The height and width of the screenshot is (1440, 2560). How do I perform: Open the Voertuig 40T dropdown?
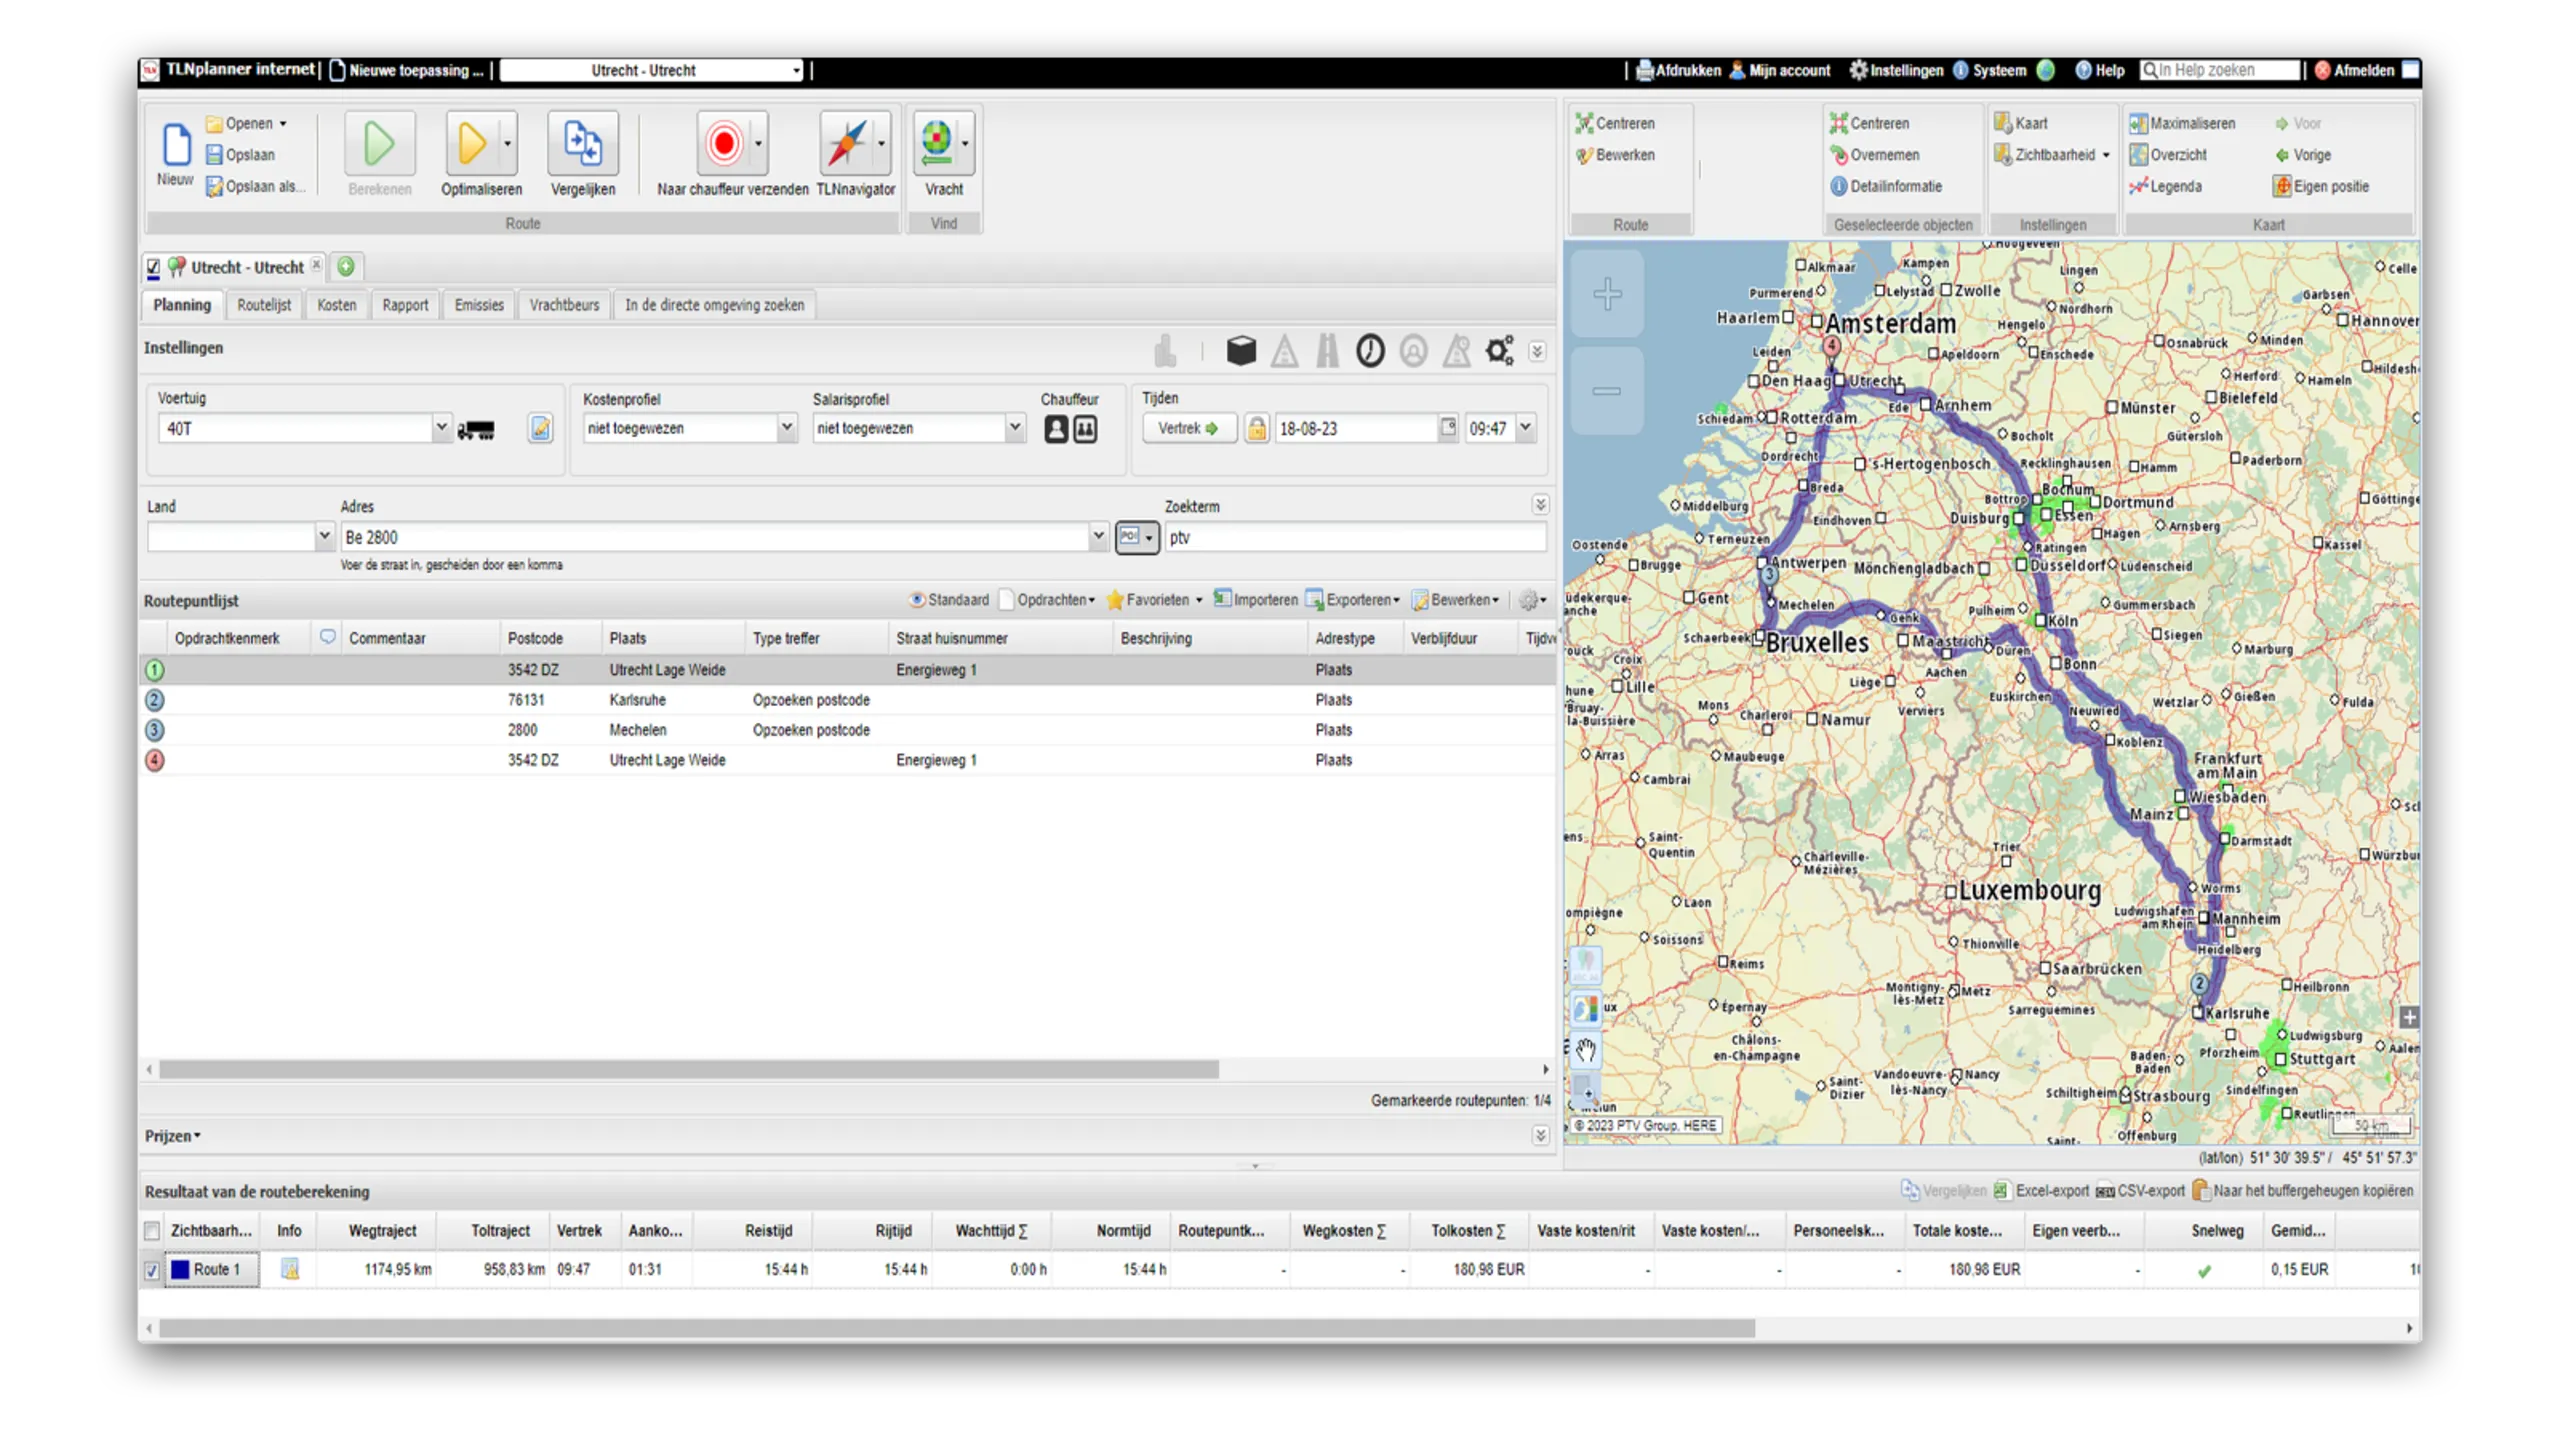(440, 429)
